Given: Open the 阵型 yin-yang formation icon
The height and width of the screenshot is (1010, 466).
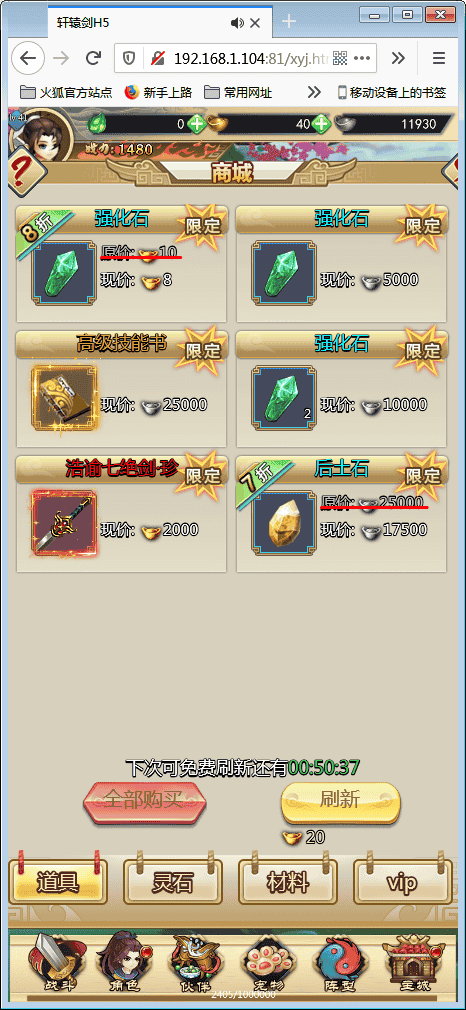Looking at the screenshot, I should [340, 963].
